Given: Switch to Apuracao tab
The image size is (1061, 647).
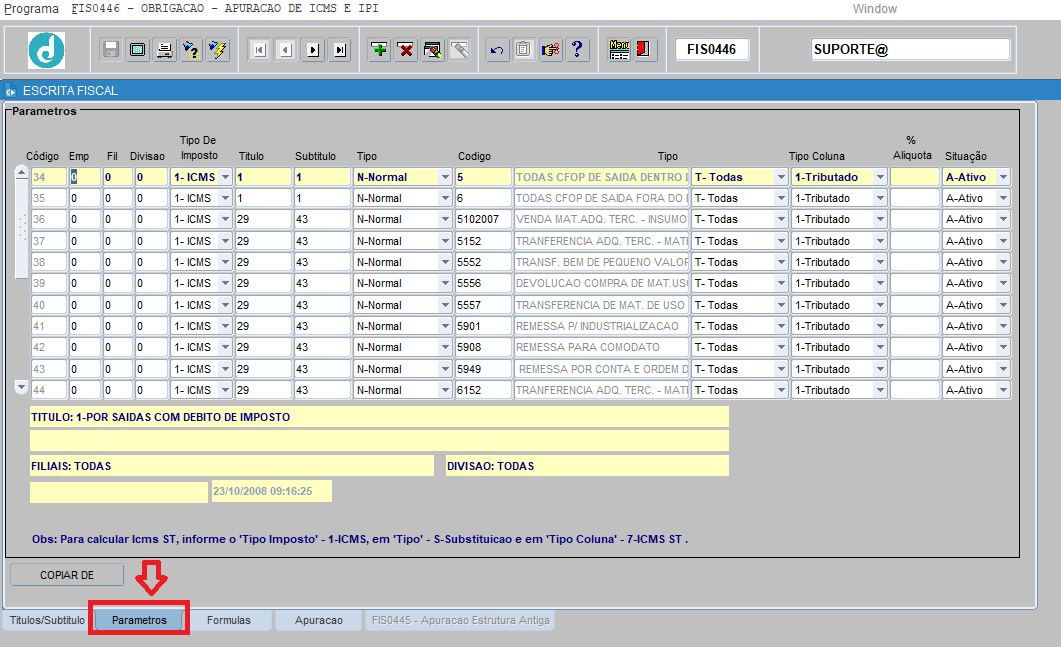Looking at the screenshot, I should pyautogui.click(x=319, y=620).
